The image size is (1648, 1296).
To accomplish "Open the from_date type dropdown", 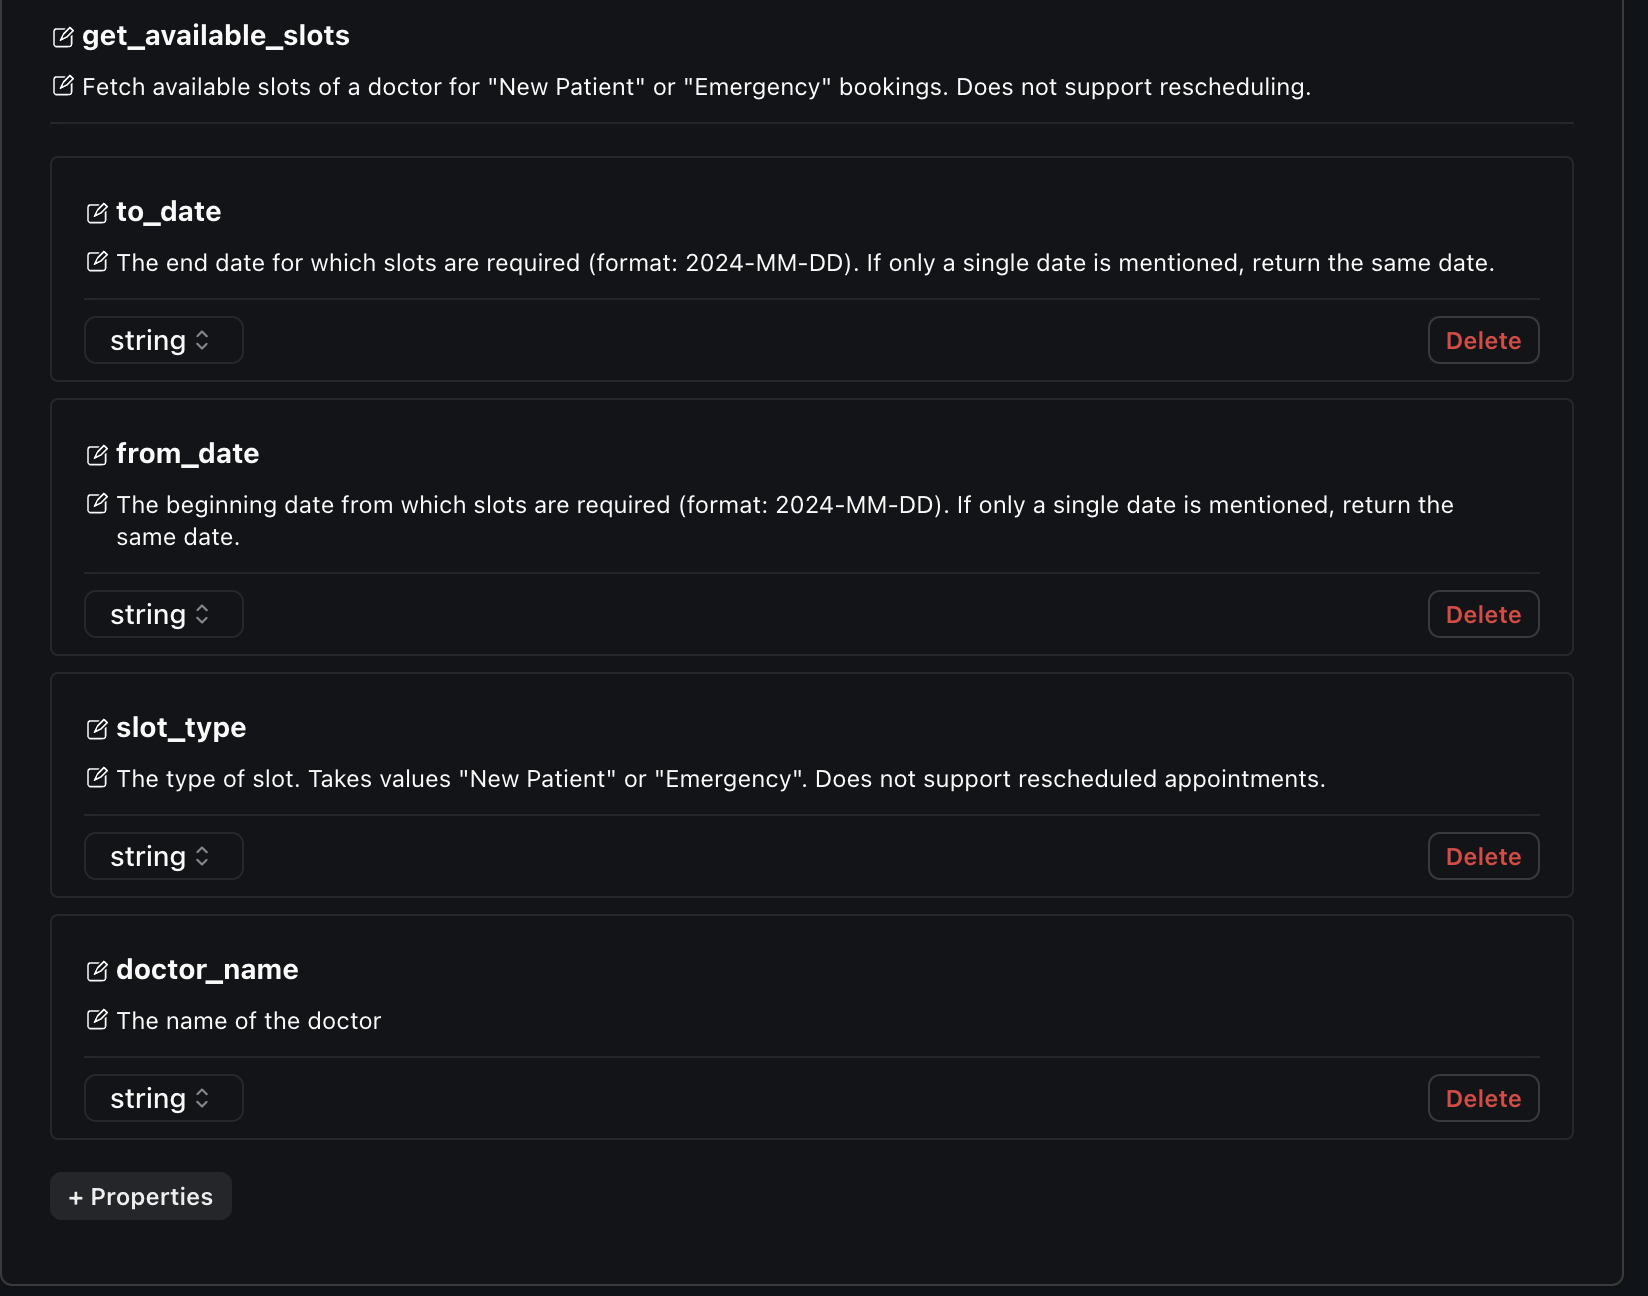I will click(163, 614).
